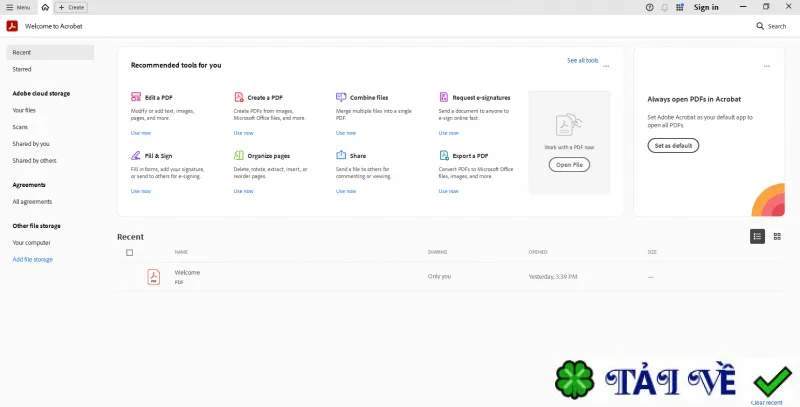Sort by the NAME column header
800x407 pixels.
181,252
